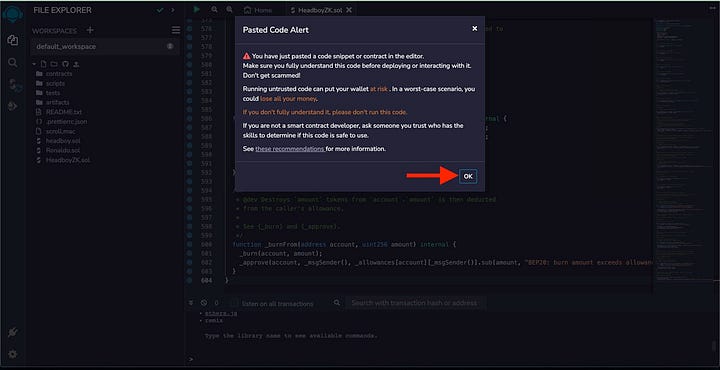Open the default_workspace dropdown
Screen dimensions: 720x370
[x=105, y=46]
